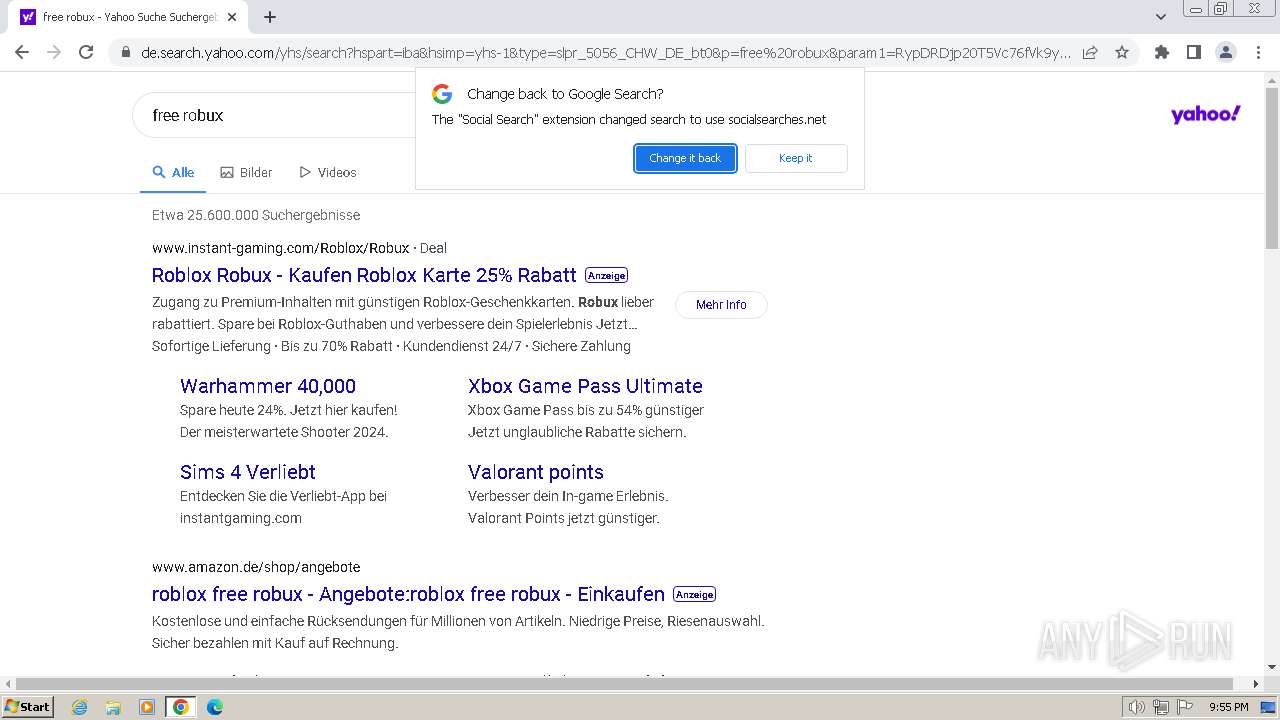Viewport: 1280px width, 720px height.
Task: Click Keep it button
Action: 796,158
